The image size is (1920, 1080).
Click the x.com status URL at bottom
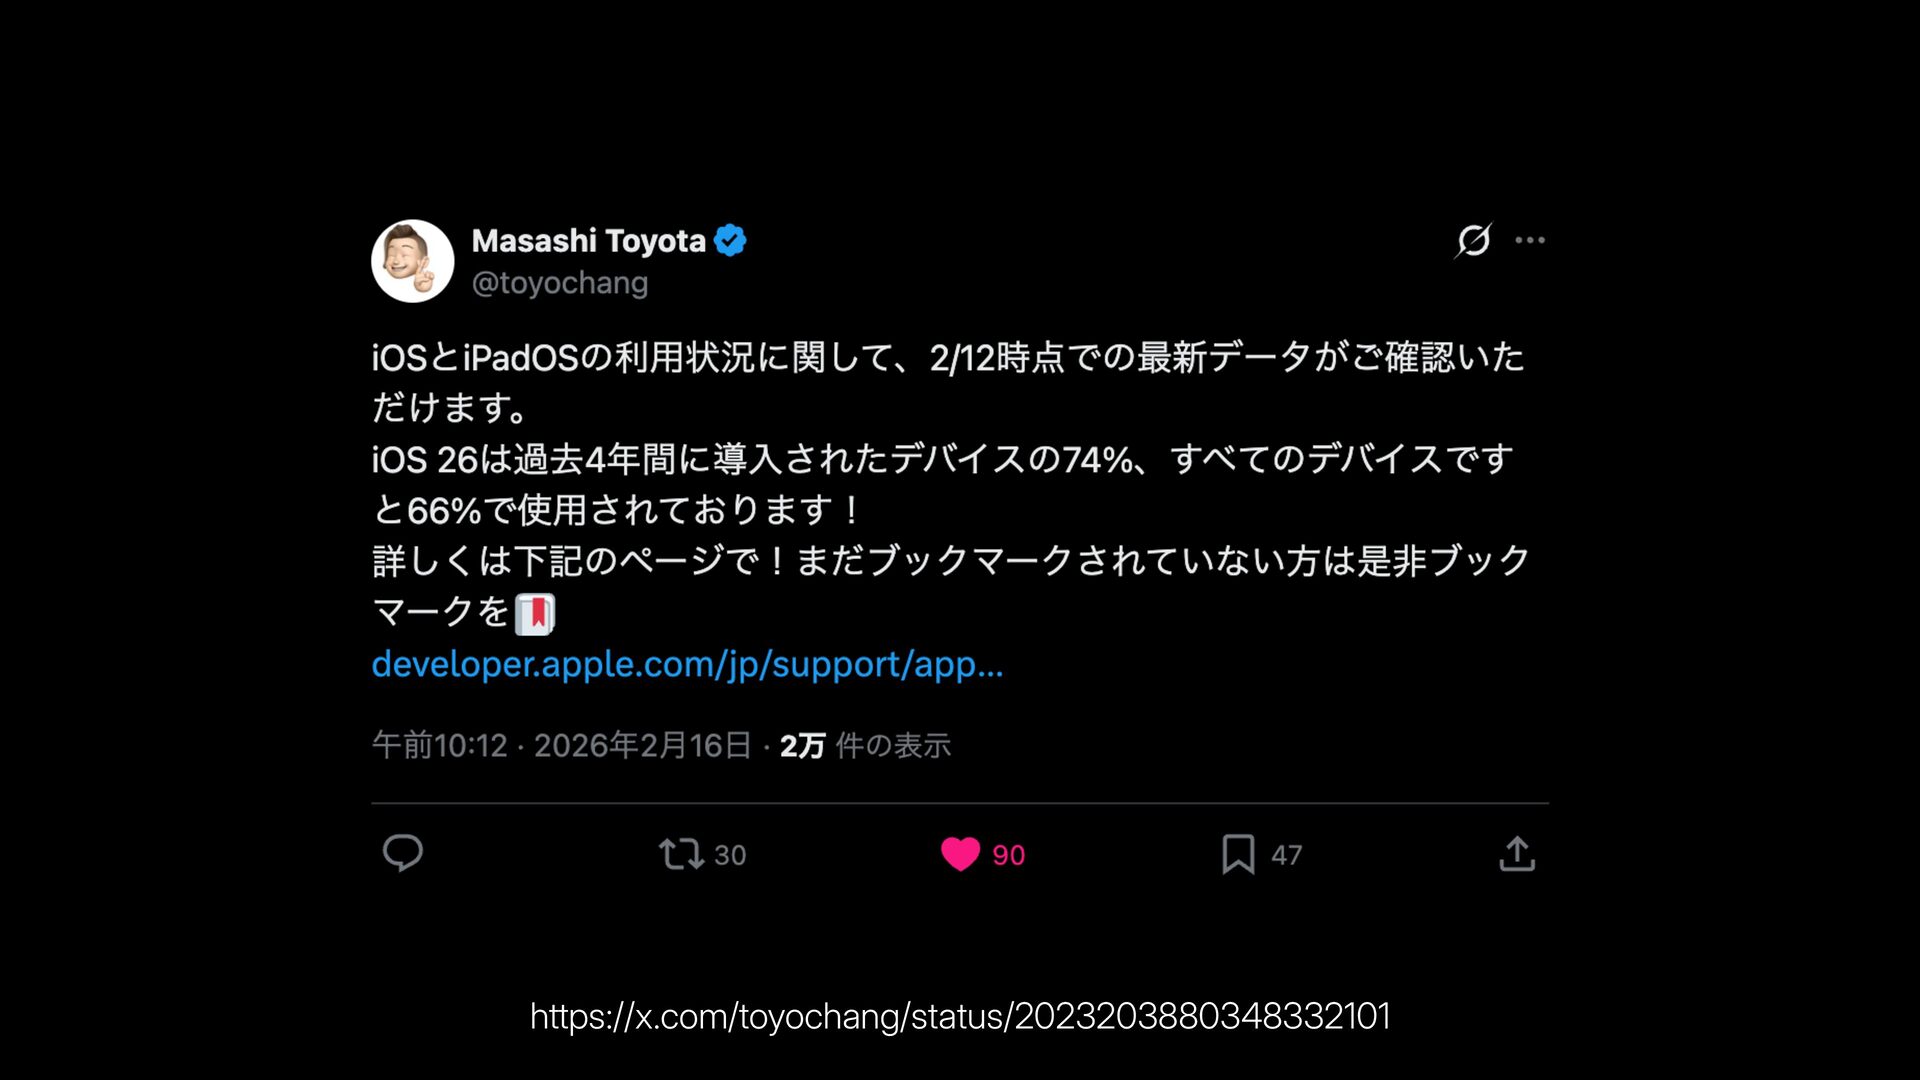960,1016
